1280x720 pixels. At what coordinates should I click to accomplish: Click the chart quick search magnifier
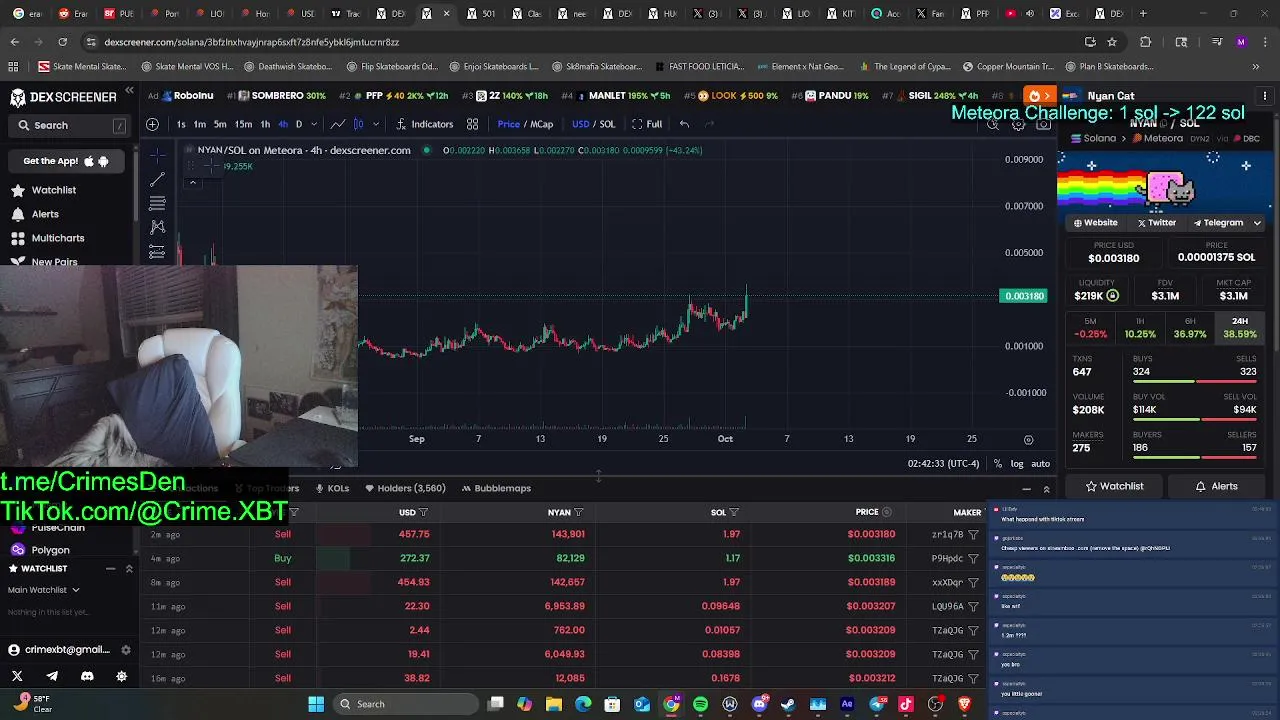pos(993,125)
